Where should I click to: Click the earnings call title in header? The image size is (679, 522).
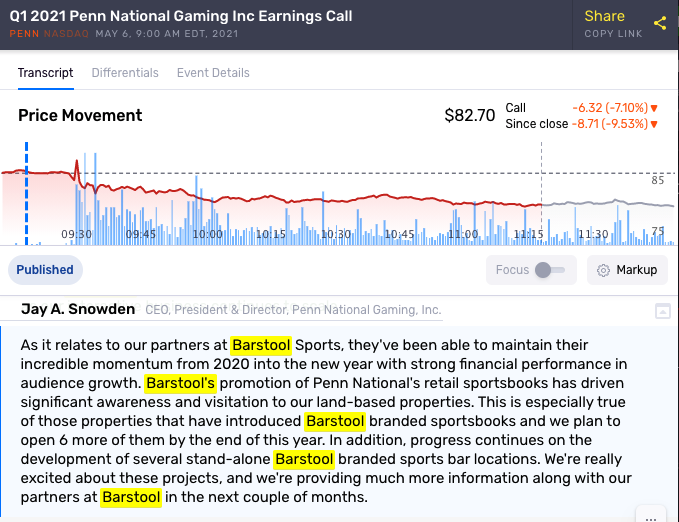tap(181, 16)
